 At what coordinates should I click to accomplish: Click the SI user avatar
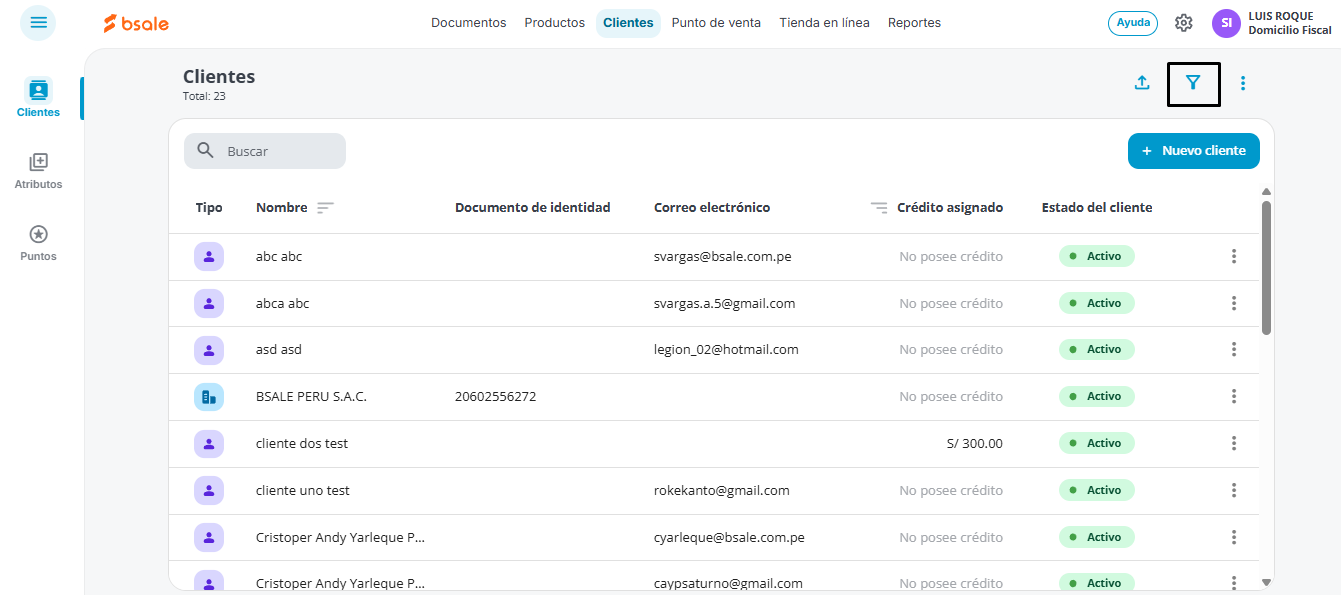(x=1226, y=23)
